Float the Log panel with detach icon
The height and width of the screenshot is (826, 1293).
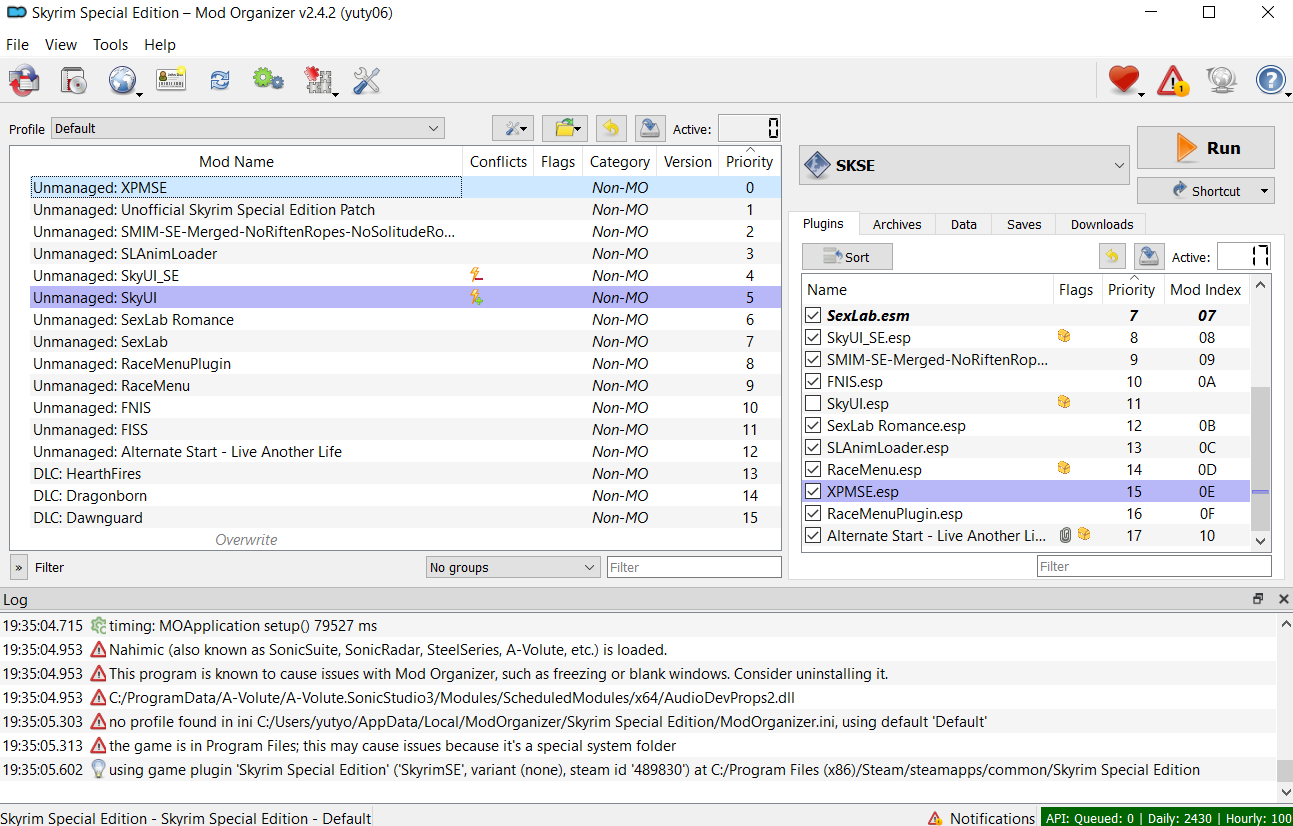[1258, 599]
